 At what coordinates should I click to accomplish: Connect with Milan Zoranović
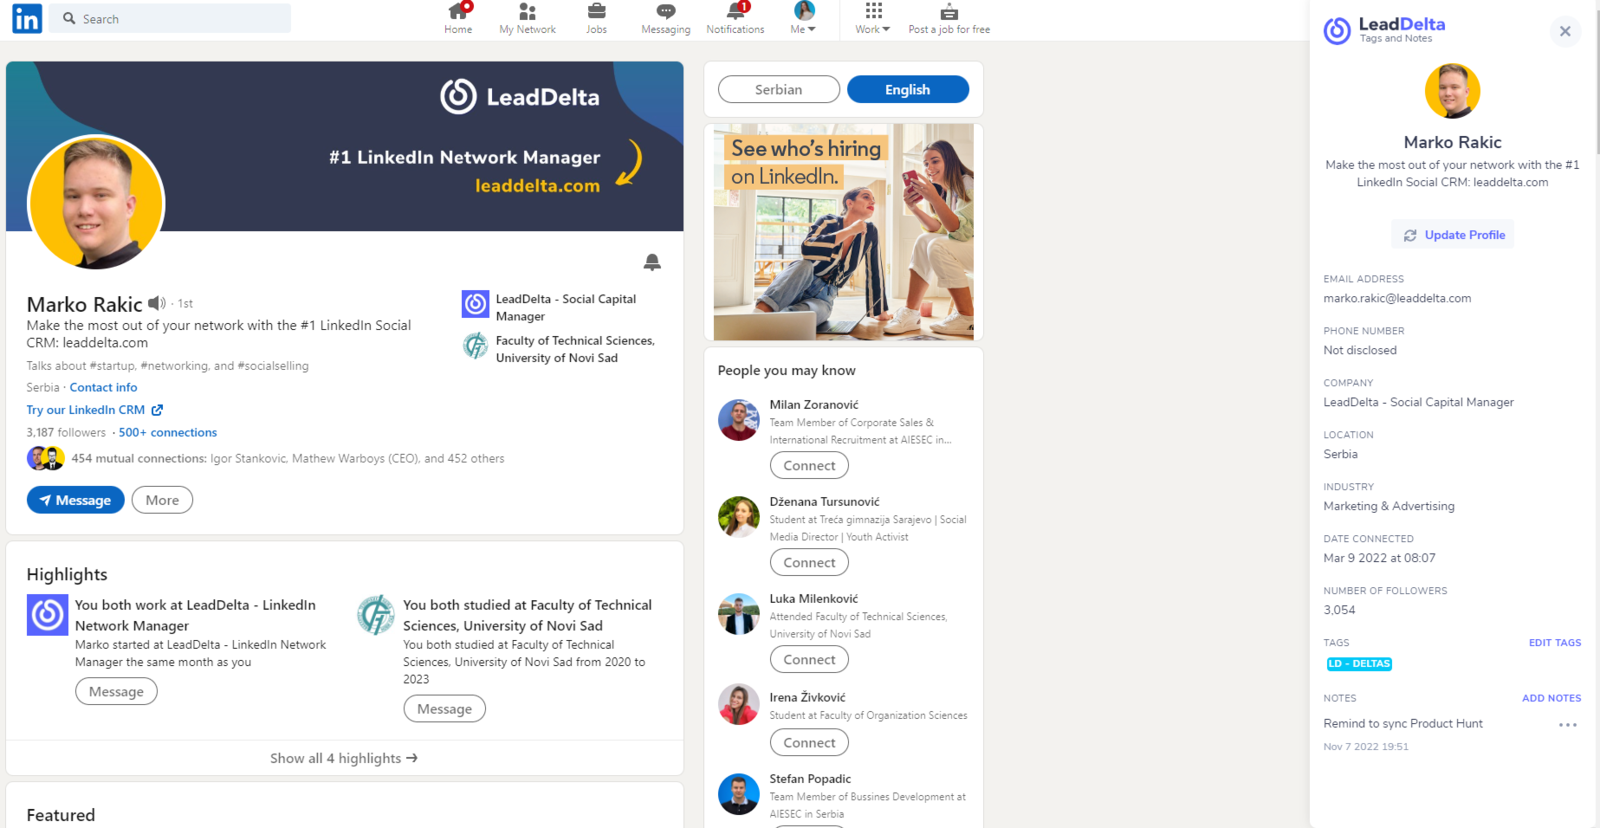[809, 465]
